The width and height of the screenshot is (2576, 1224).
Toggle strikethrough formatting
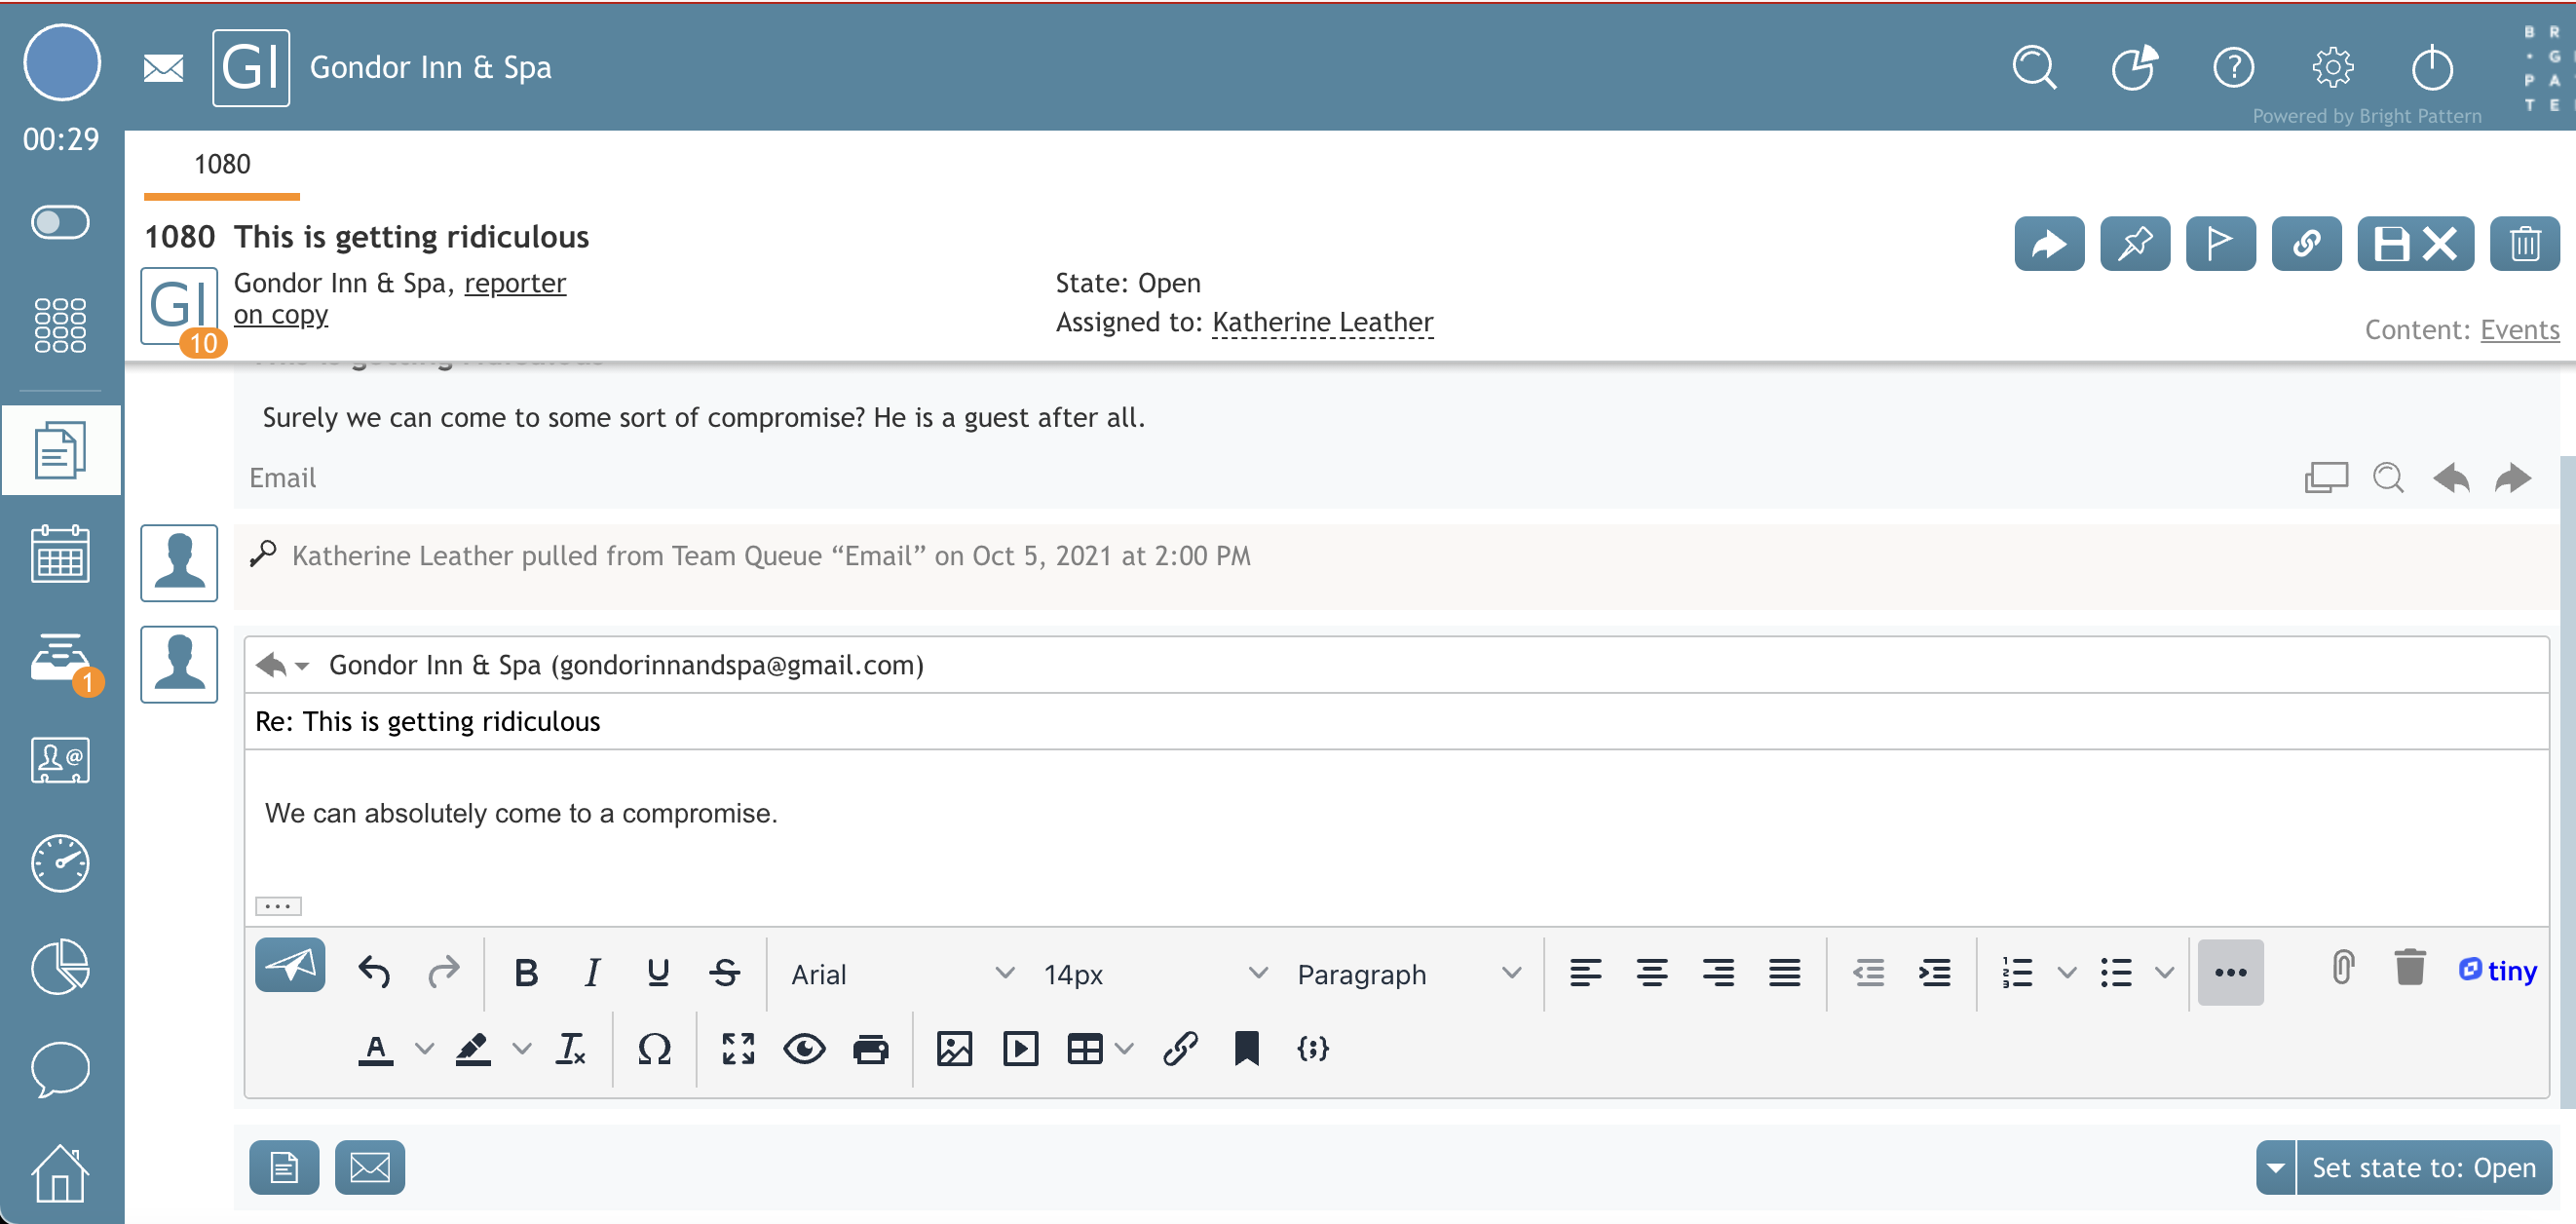click(725, 972)
